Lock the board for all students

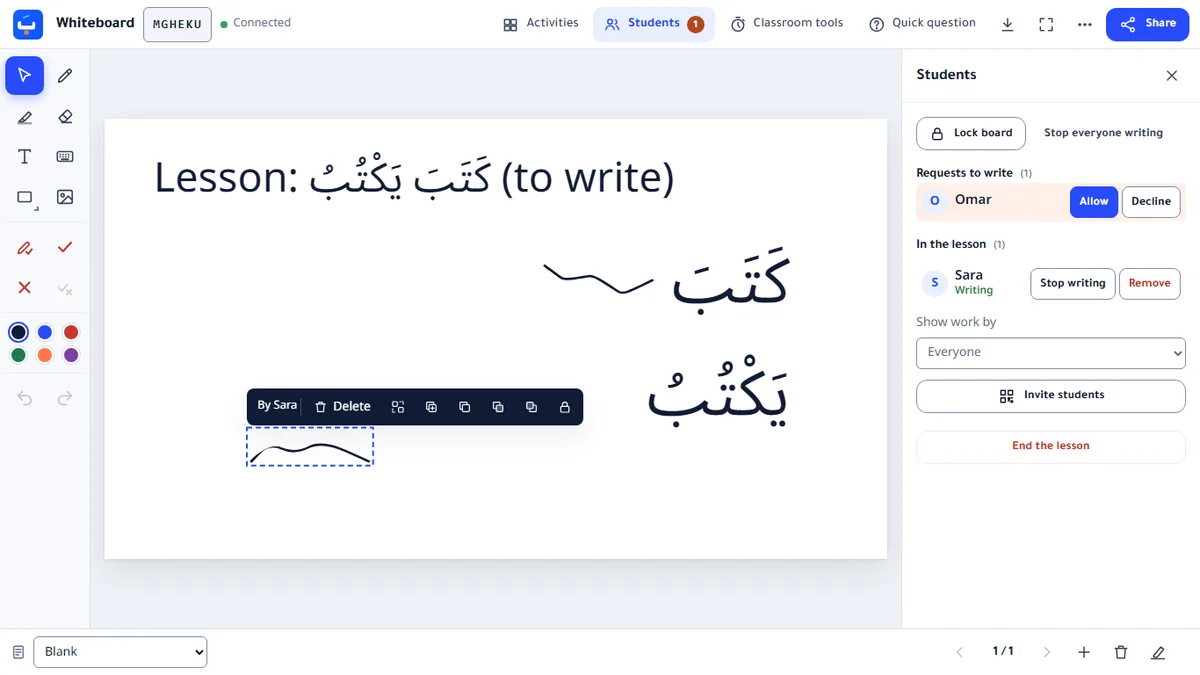click(x=970, y=133)
